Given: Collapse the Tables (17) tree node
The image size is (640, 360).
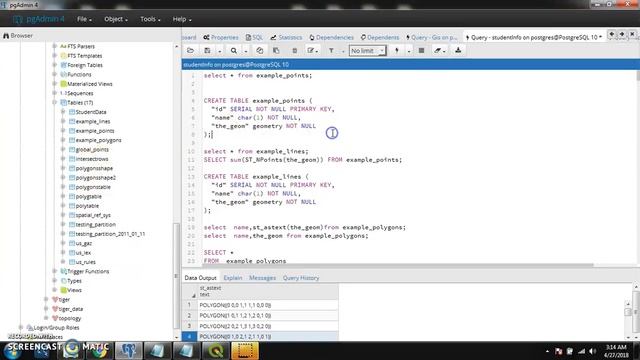Looking at the screenshot, I should pos(55,102).
